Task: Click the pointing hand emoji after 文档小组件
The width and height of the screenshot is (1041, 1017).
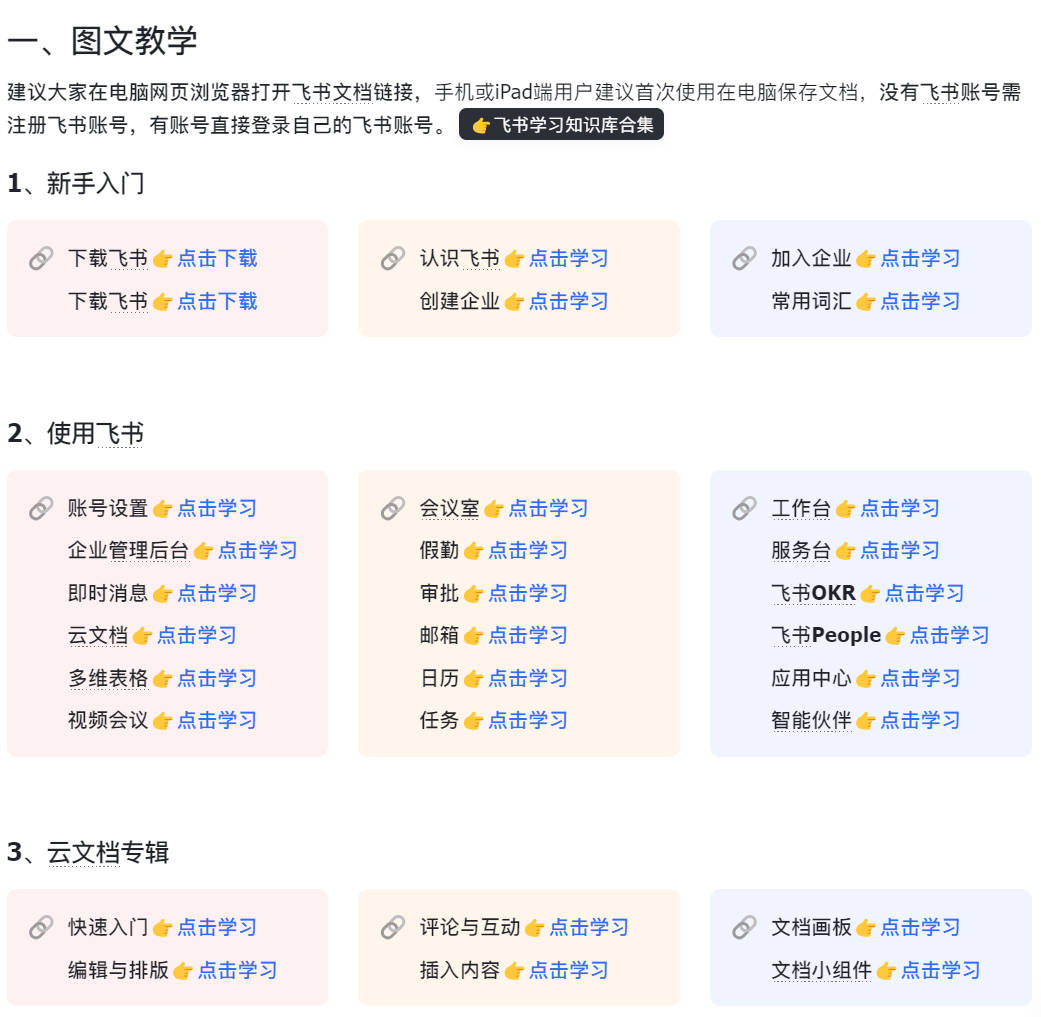Action: tap(886, 971)
